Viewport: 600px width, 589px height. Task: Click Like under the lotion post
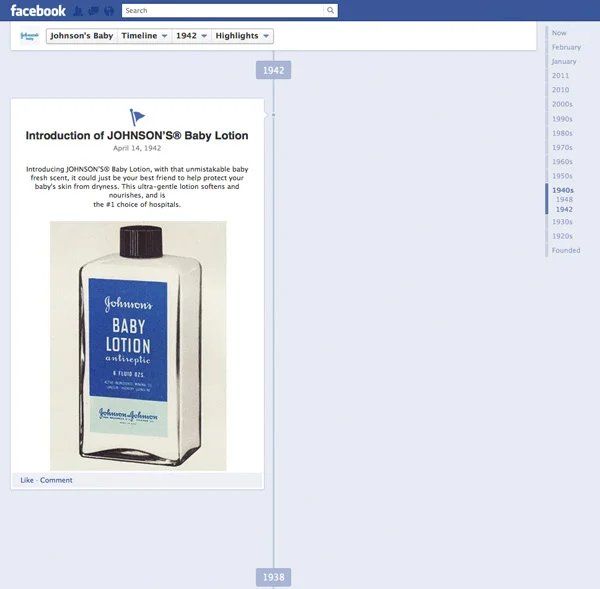[x=27, y=480]
